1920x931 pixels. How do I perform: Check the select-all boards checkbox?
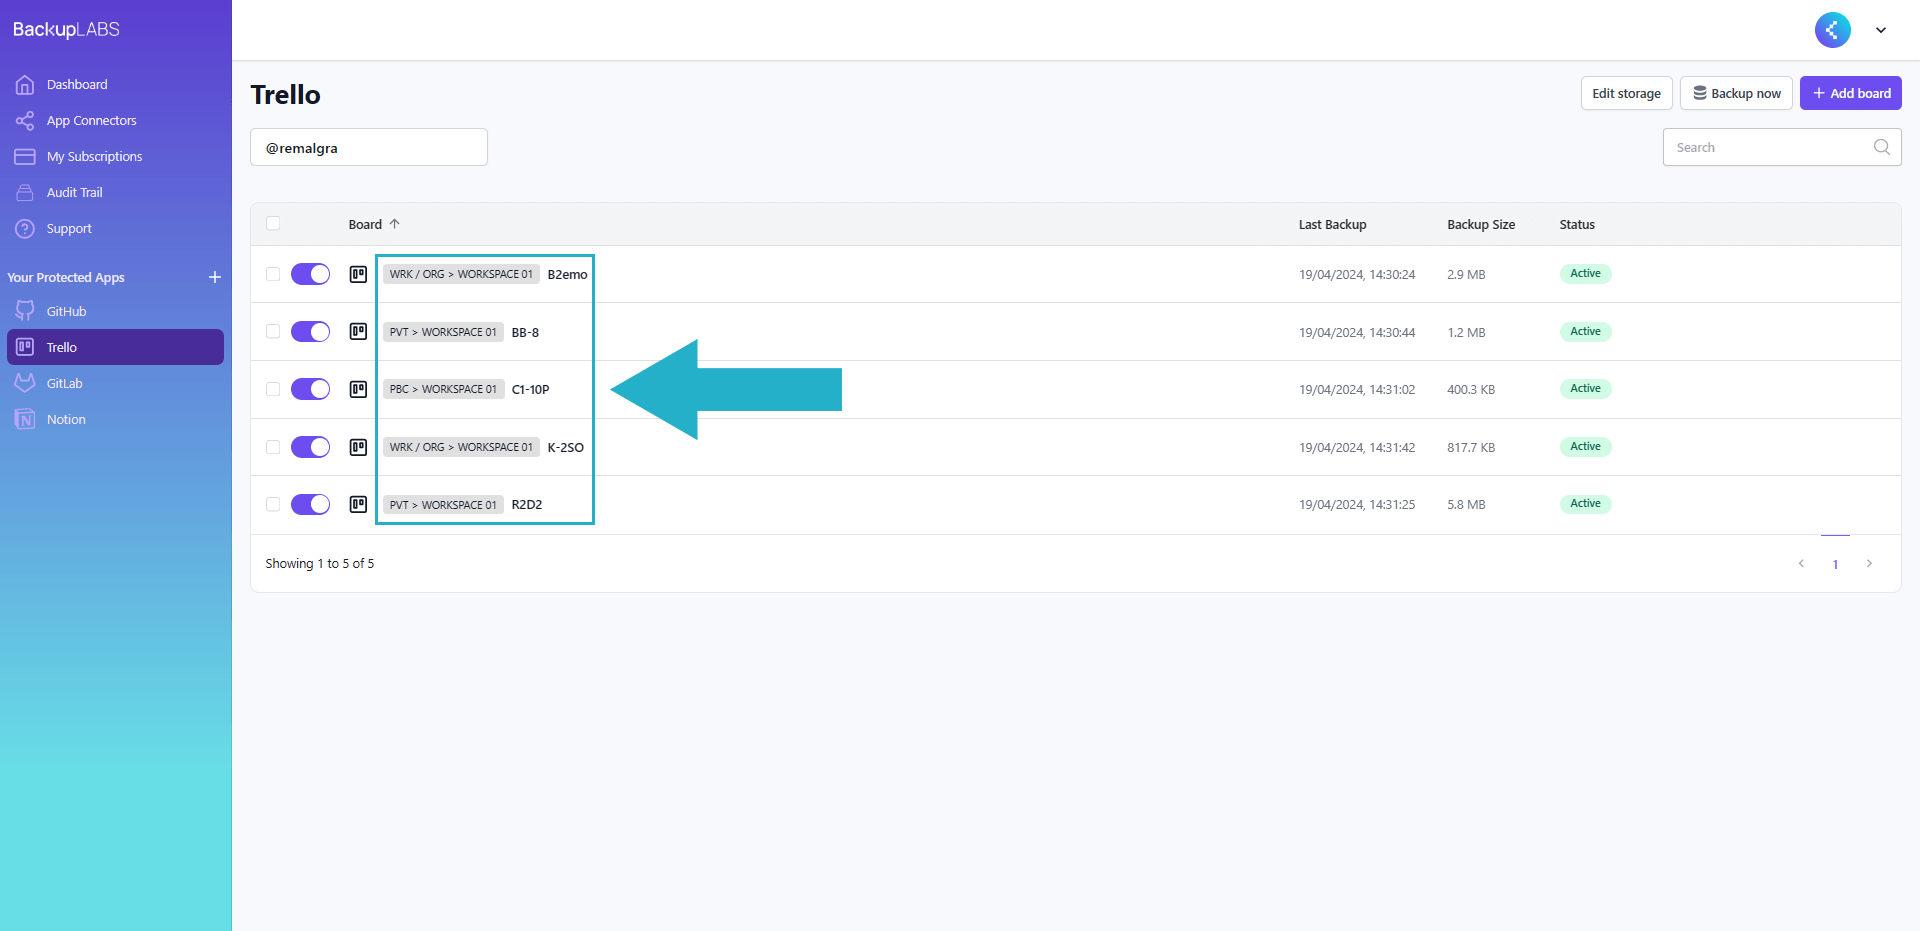point(273,224)
